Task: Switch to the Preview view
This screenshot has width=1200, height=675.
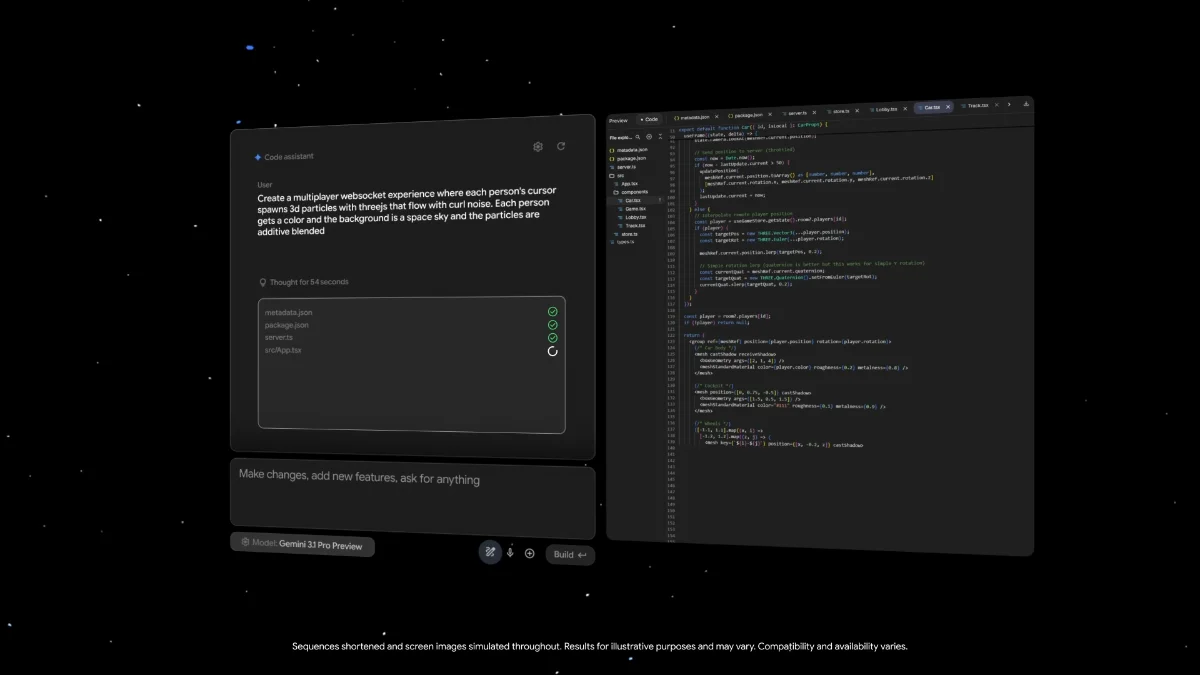Action: tap(618, 121)
